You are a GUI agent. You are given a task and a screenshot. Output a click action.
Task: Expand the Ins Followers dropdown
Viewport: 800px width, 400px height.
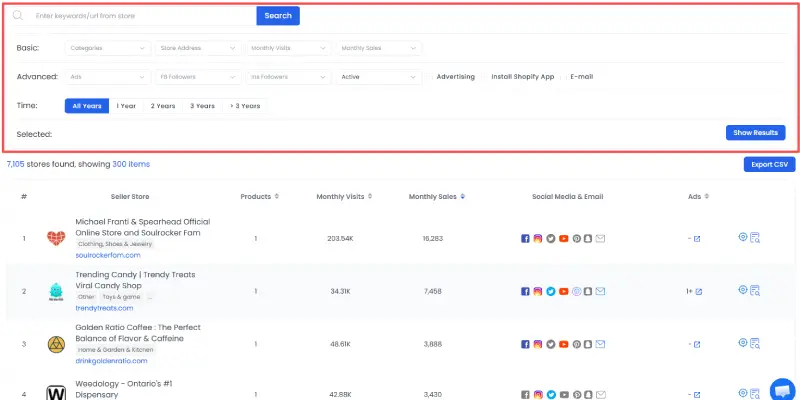(x=288, y=77)
